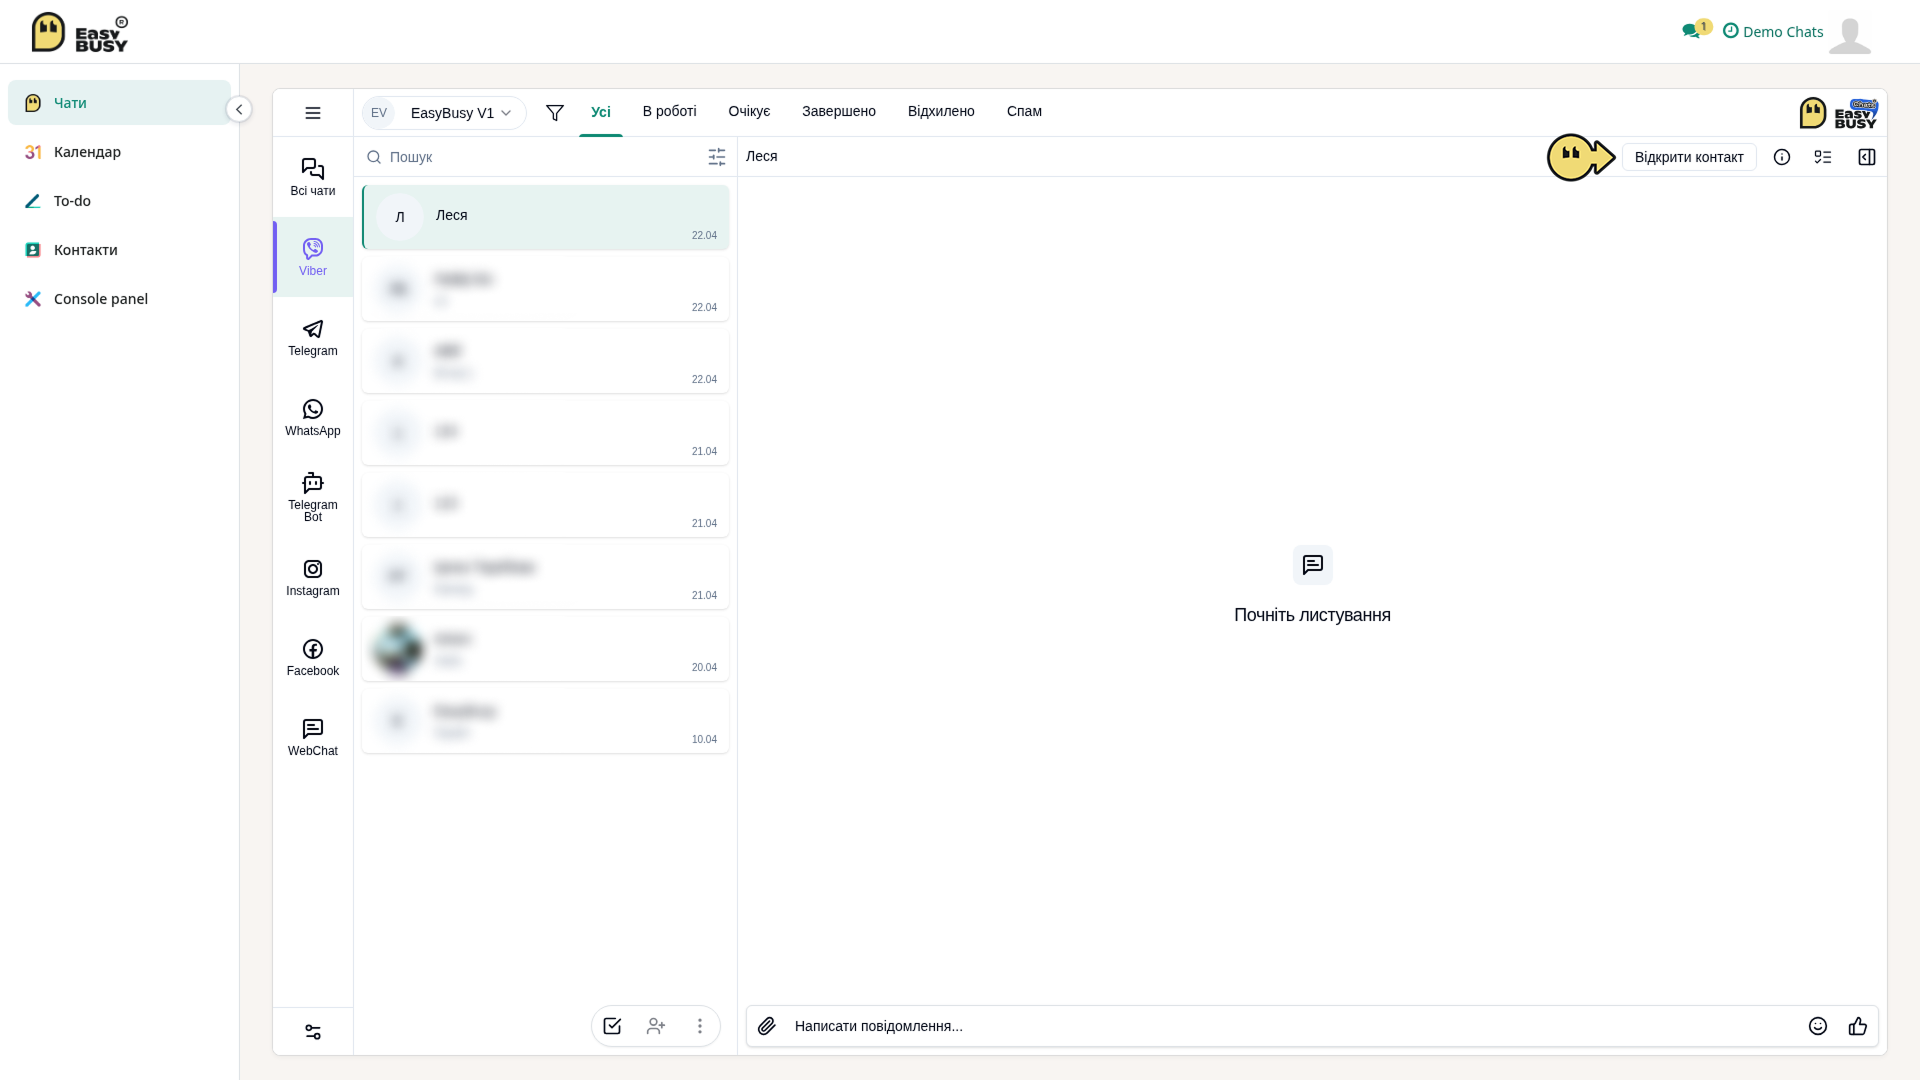Switch to the Спам tab
The width and height of the screenshot is (1920, 1080).
tap(1024, 111)
